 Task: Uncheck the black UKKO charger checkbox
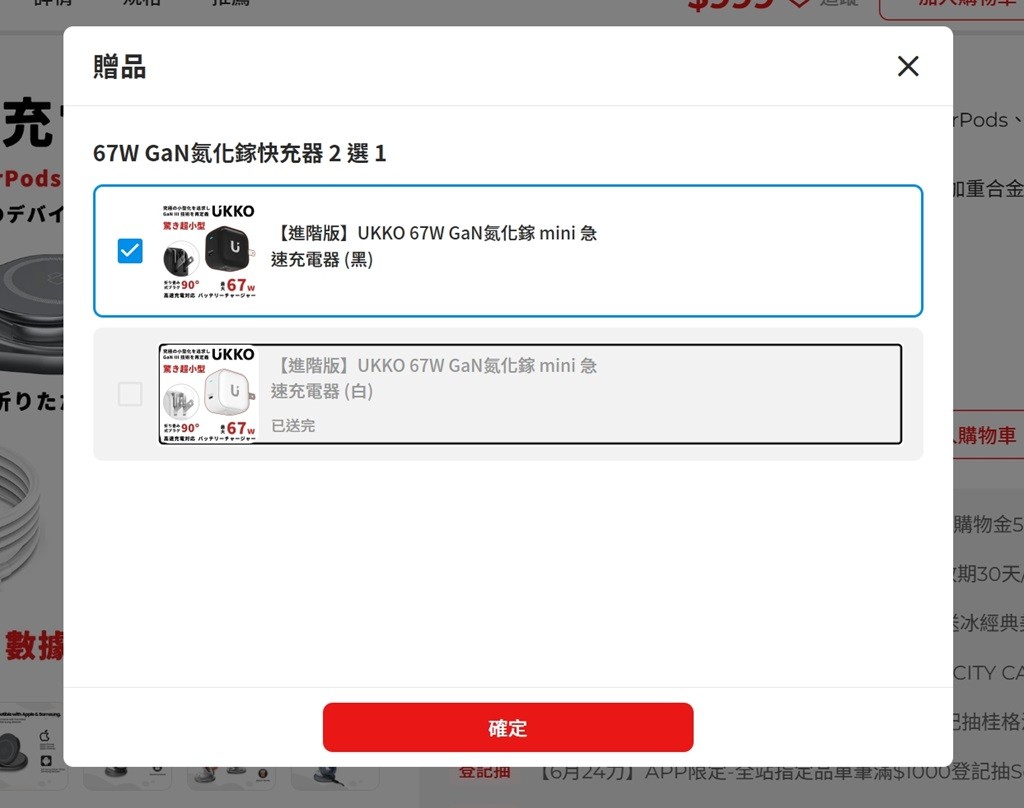pyautogui.click(x=130, y=251)
